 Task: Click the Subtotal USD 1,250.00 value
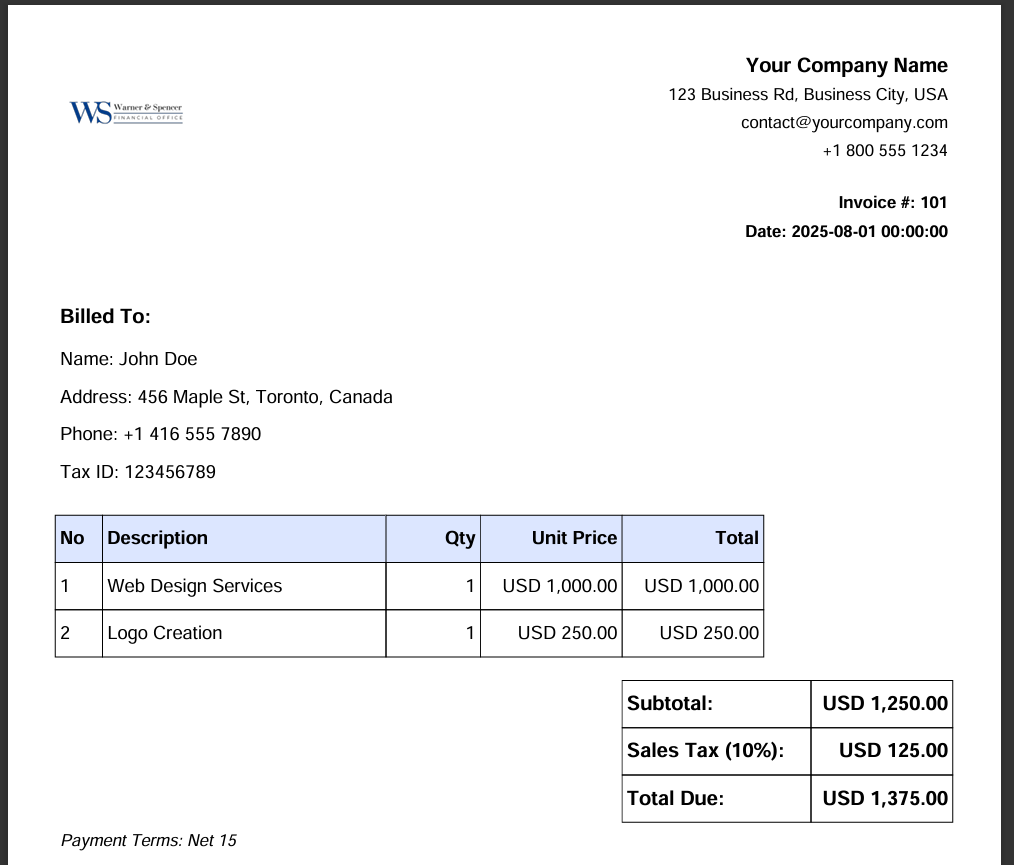[885, 703]
